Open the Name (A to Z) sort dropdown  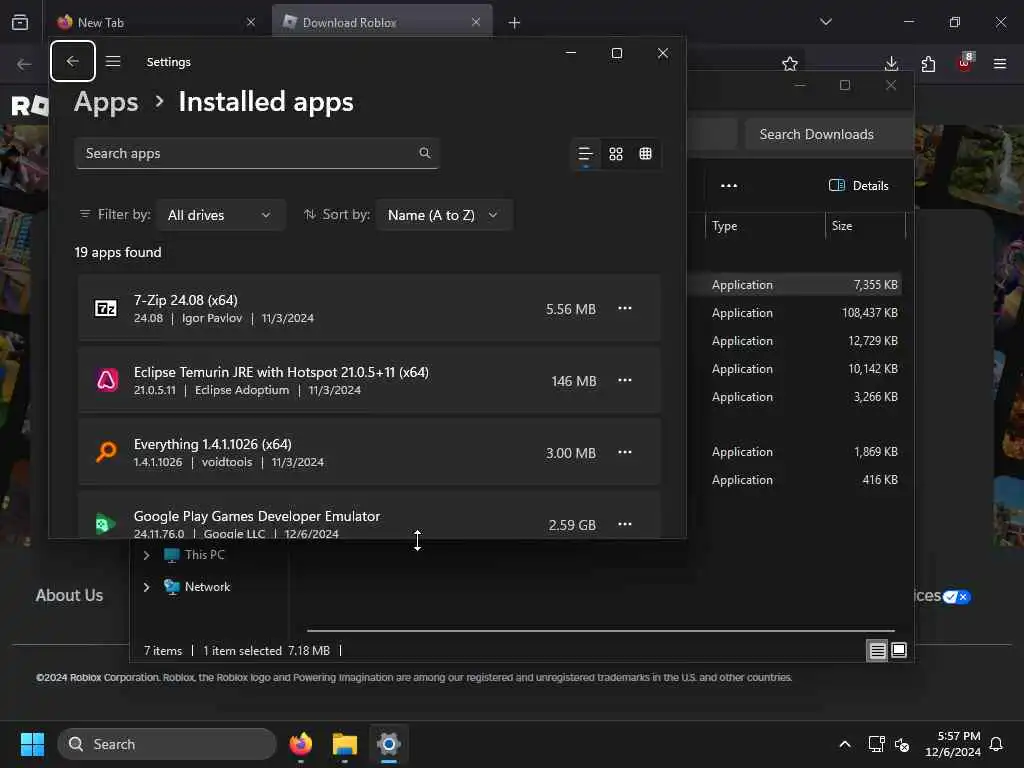pyautogui.click(x=444, y=215)
